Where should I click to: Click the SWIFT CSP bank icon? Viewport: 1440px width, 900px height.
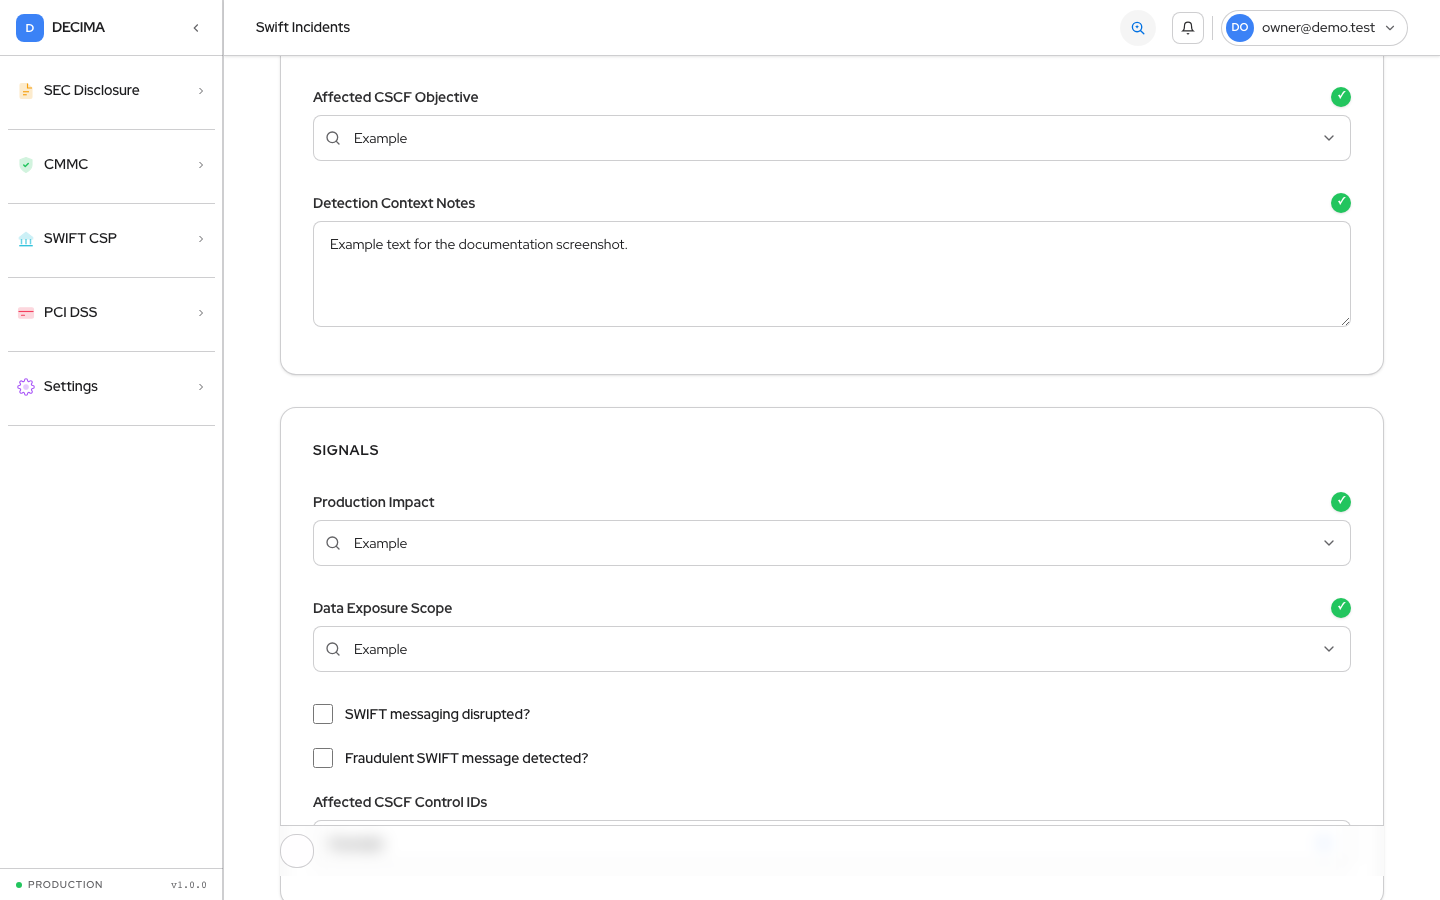pos(26,239)
